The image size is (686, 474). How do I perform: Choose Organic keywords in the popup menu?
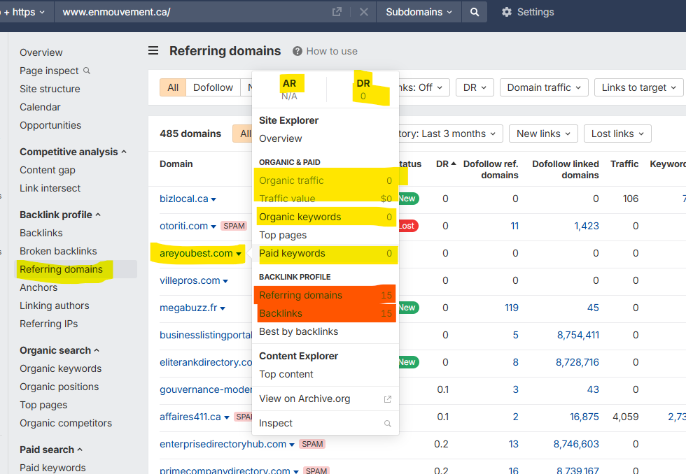[325, 217]
